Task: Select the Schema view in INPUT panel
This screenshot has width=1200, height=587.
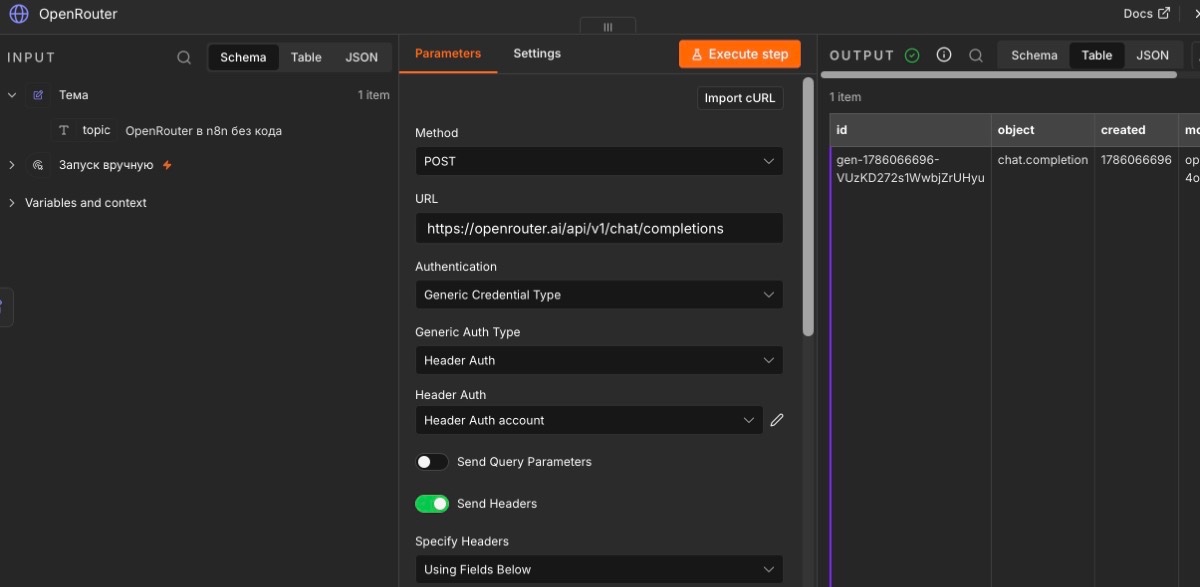Action: [243, 57]
